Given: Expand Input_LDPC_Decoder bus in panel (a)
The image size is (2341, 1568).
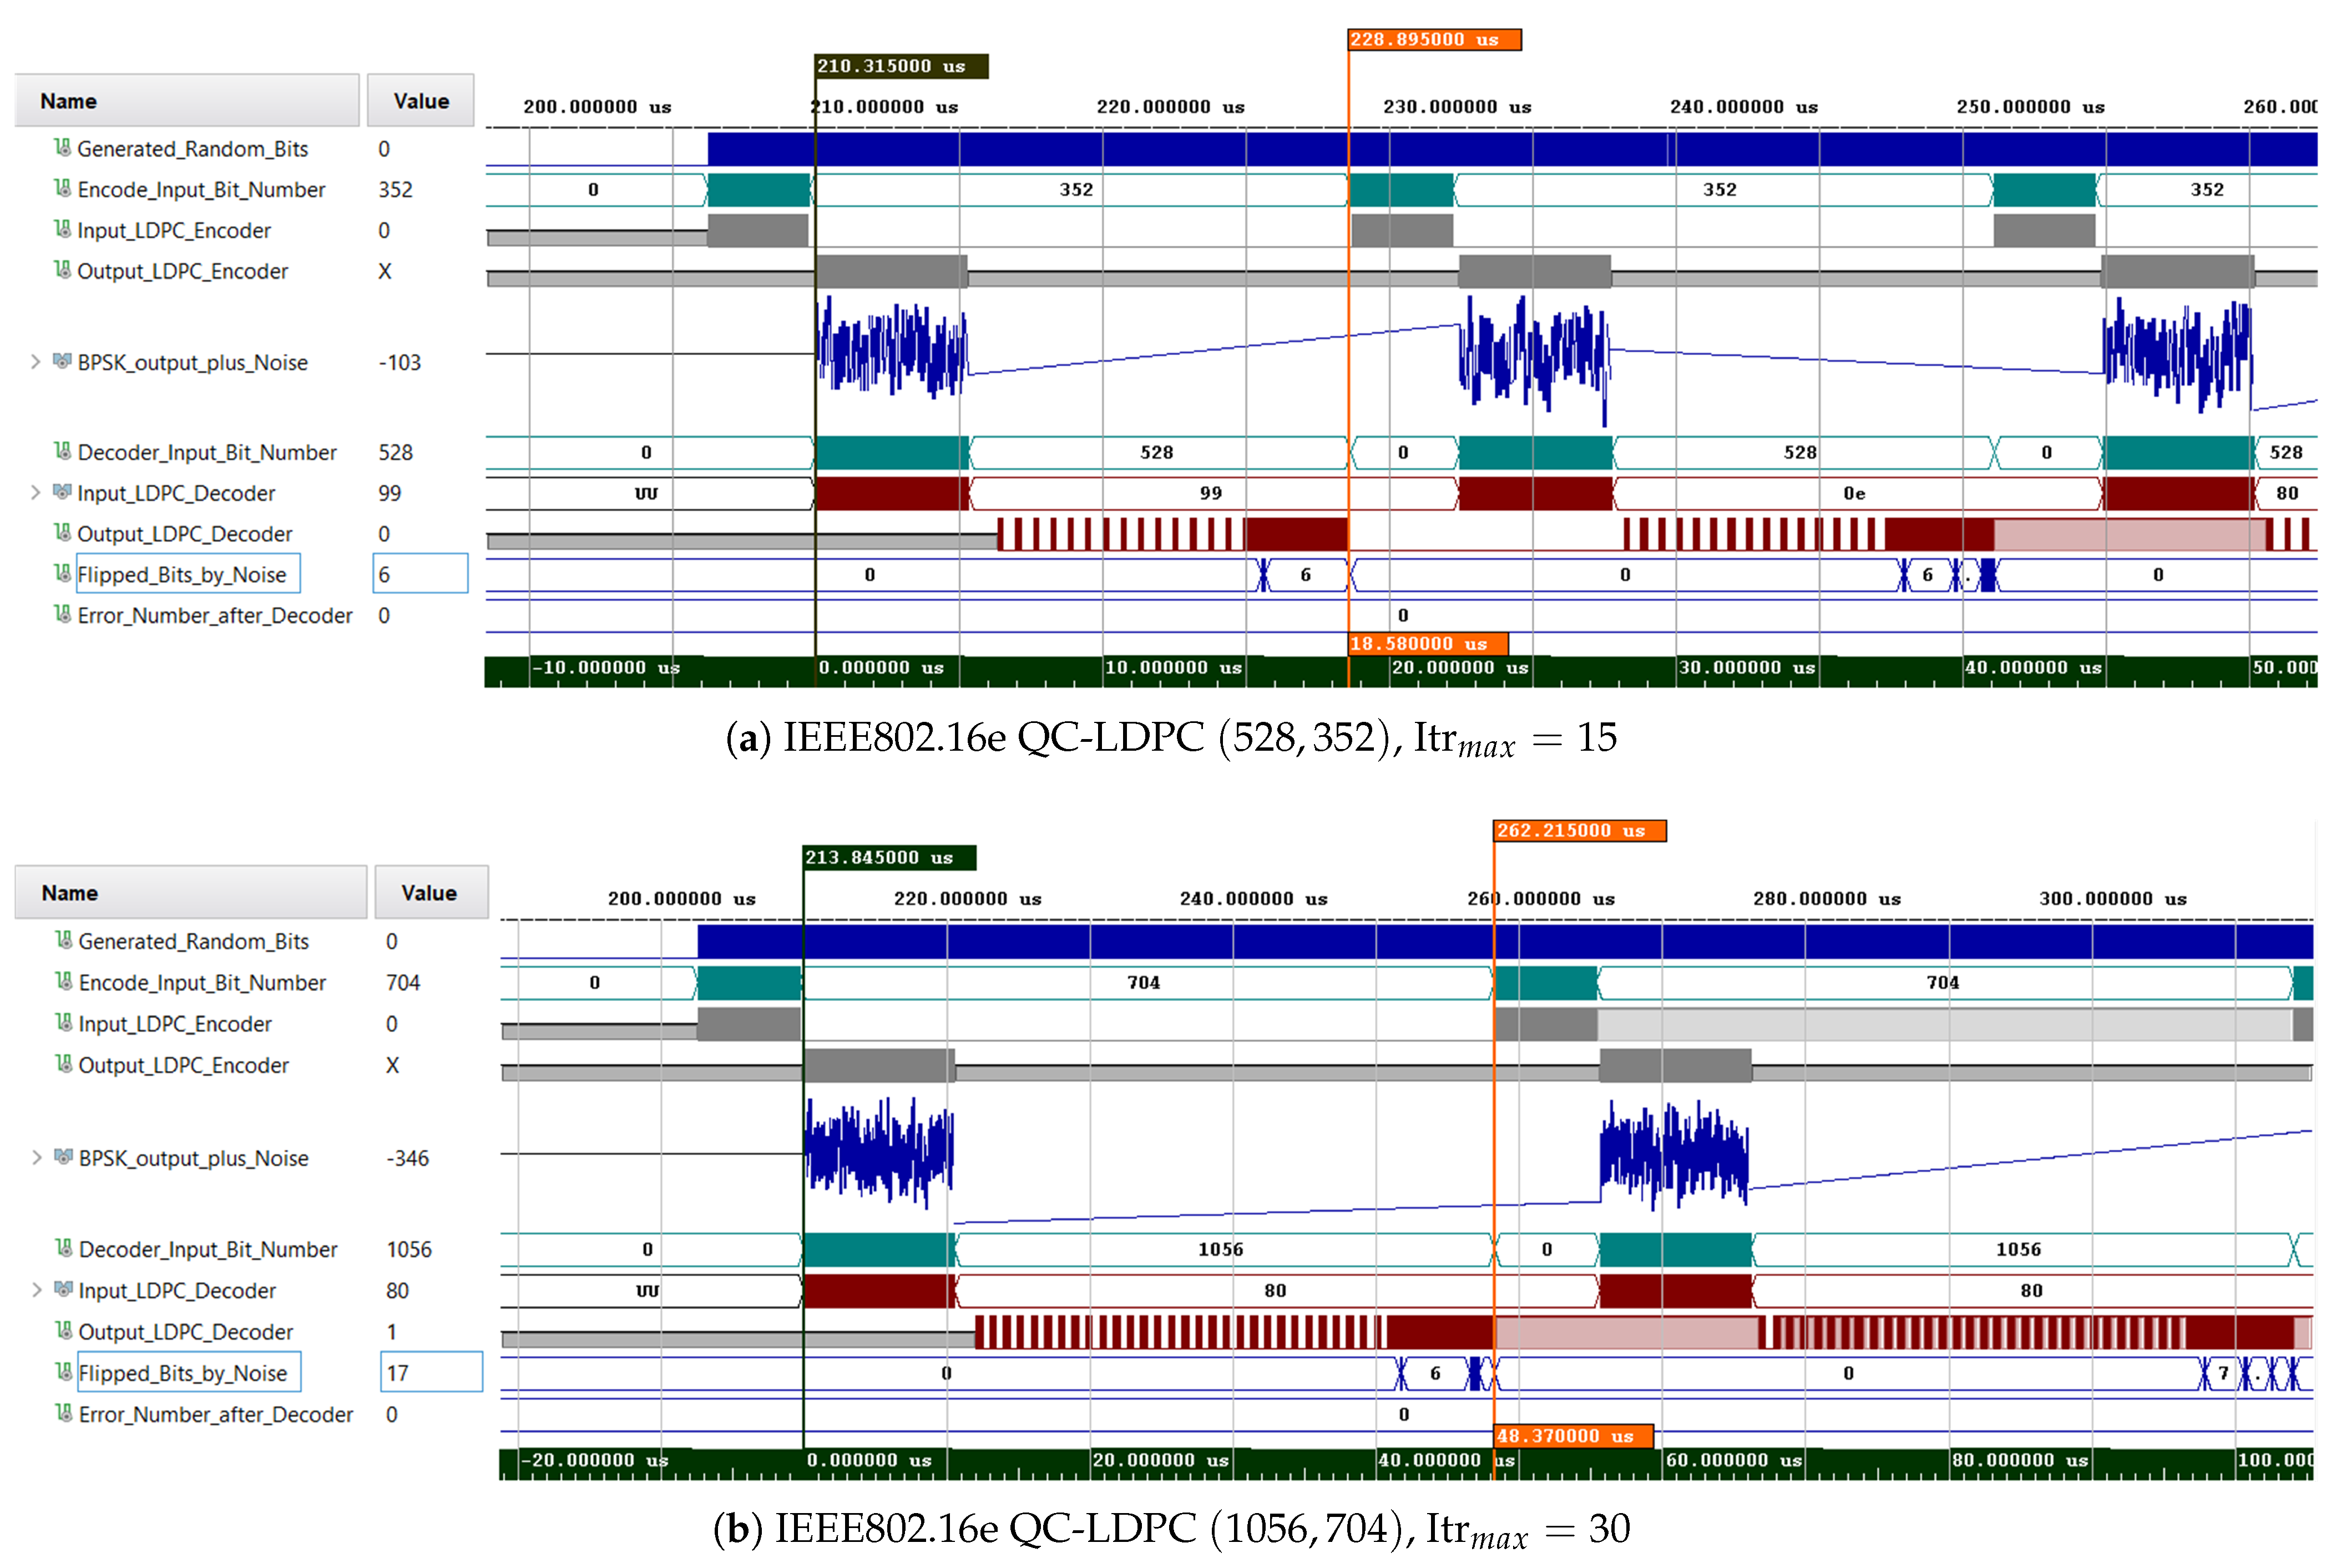Looking at the screenshot, I should pyautogui.click(x=35, y=492).
